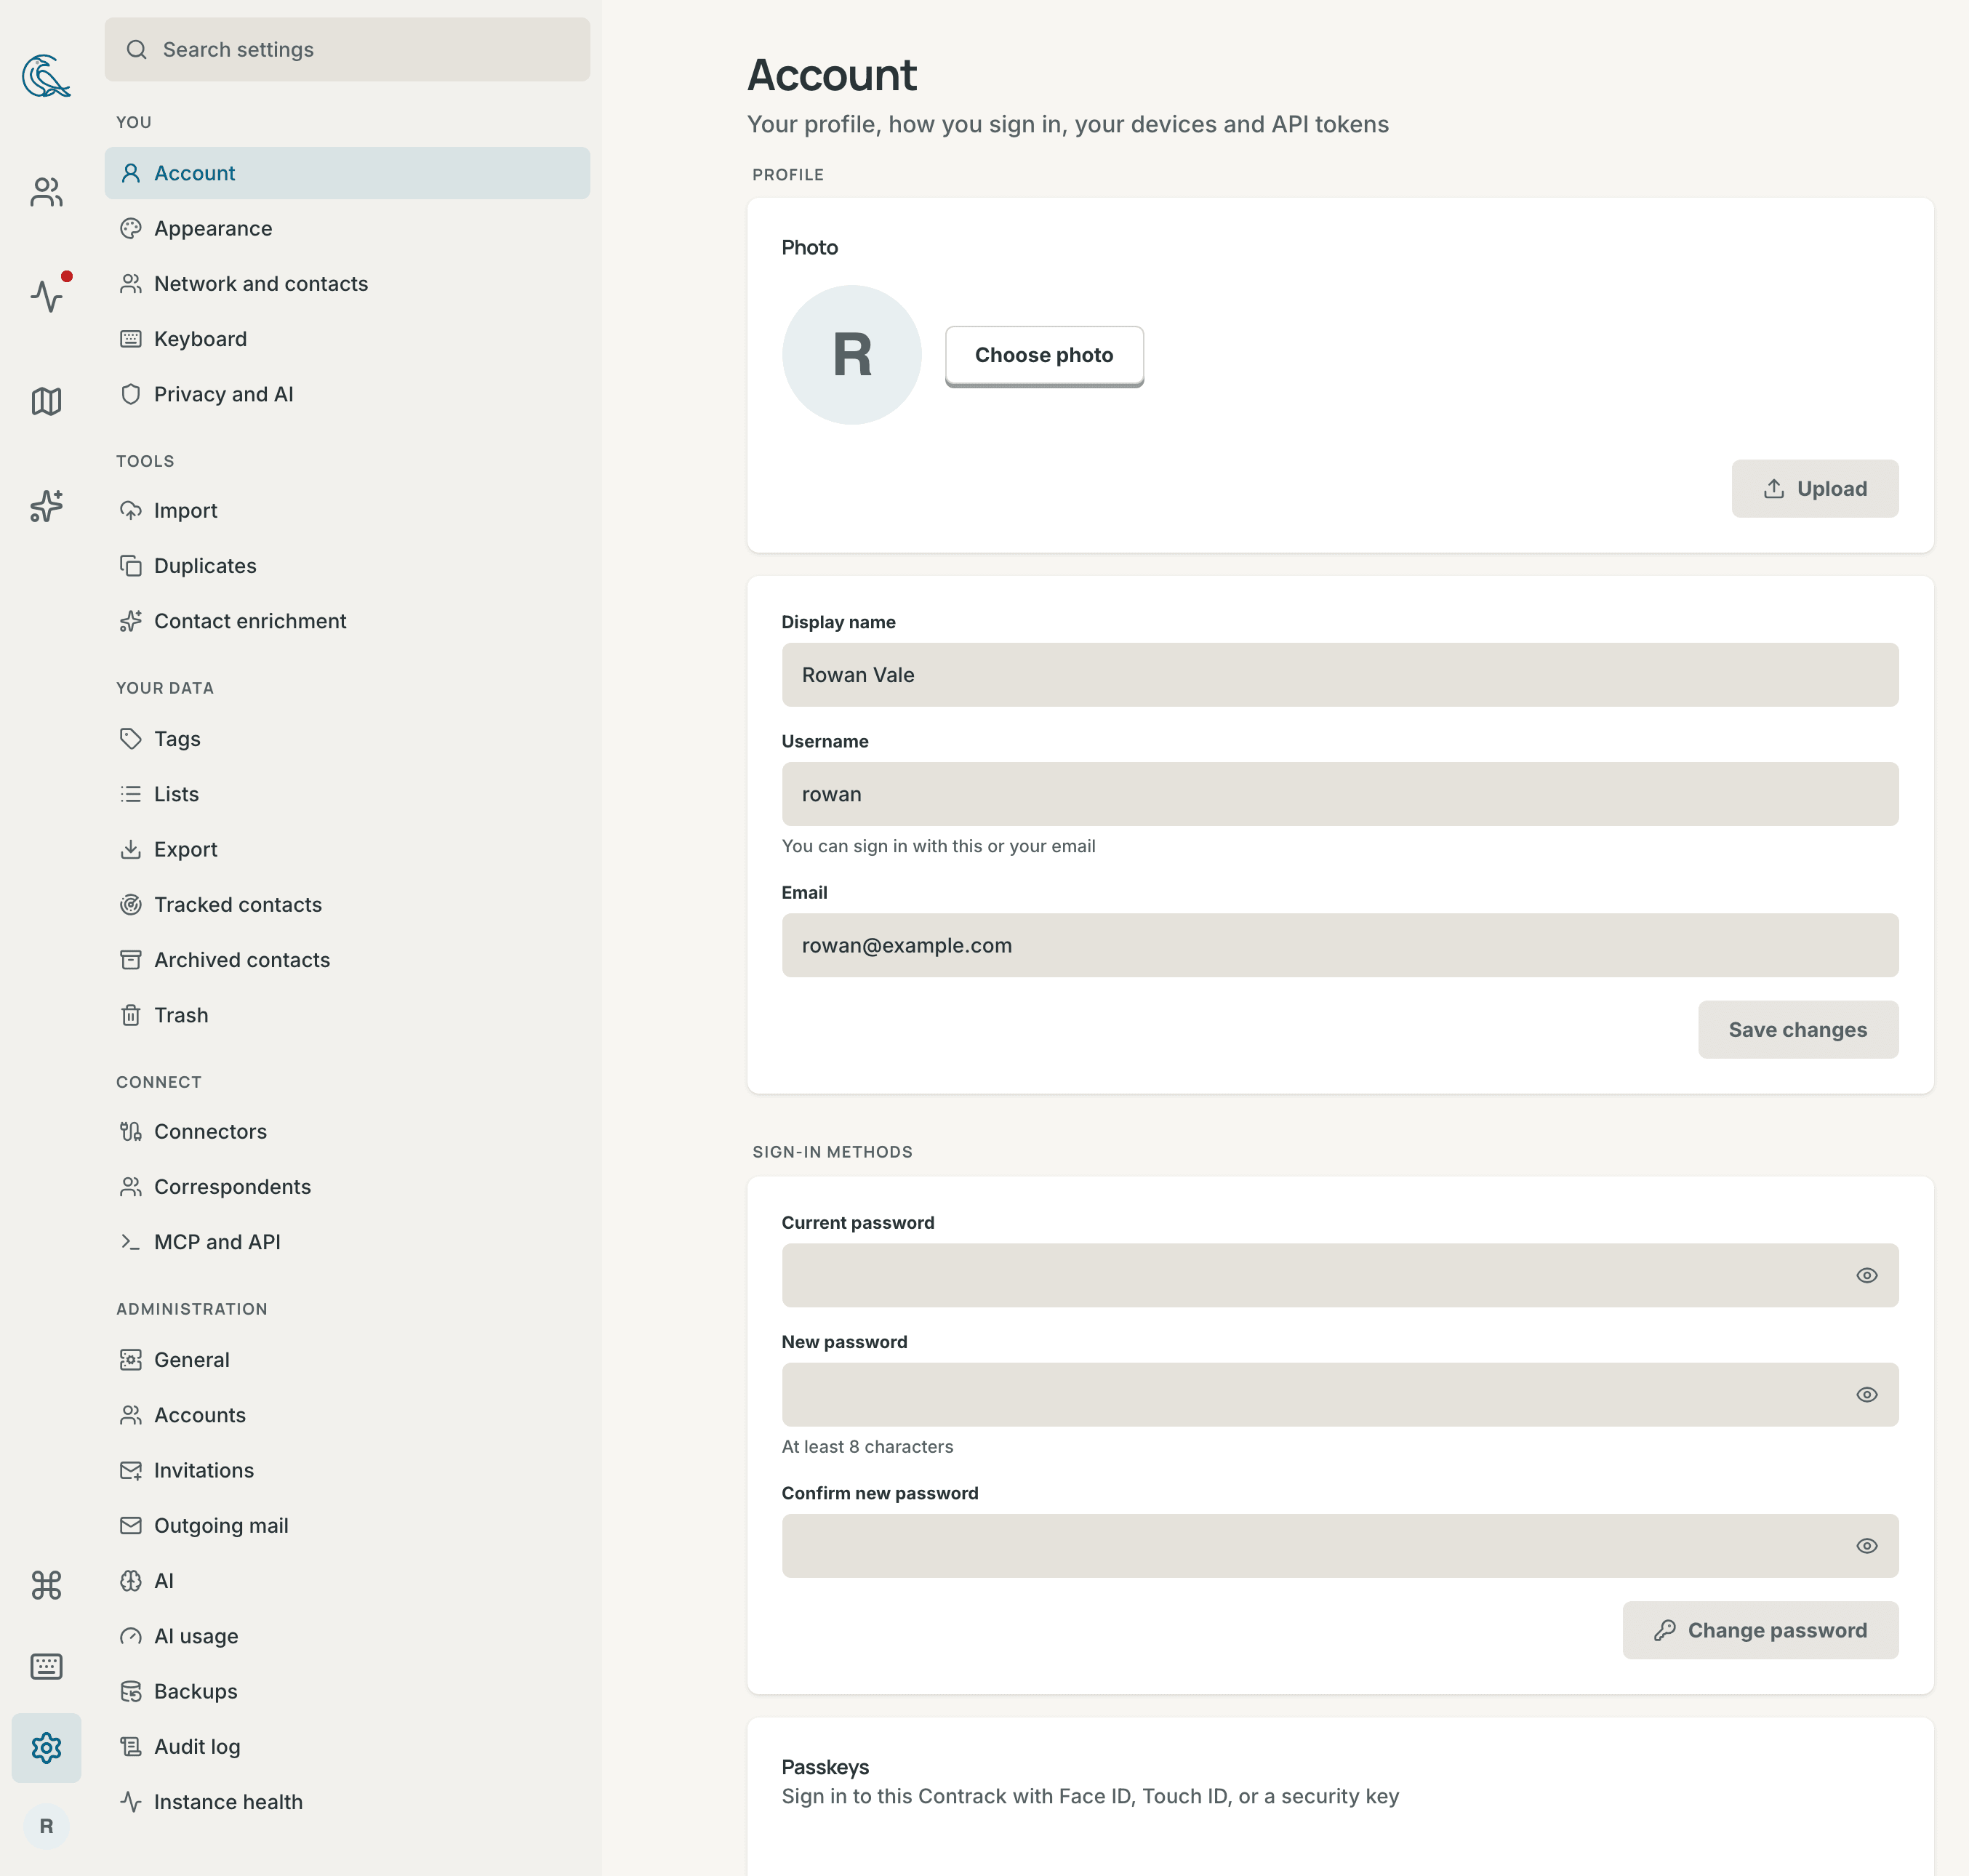
Task: Open the contacts people icon in left rail
Action: coord(46,192)
